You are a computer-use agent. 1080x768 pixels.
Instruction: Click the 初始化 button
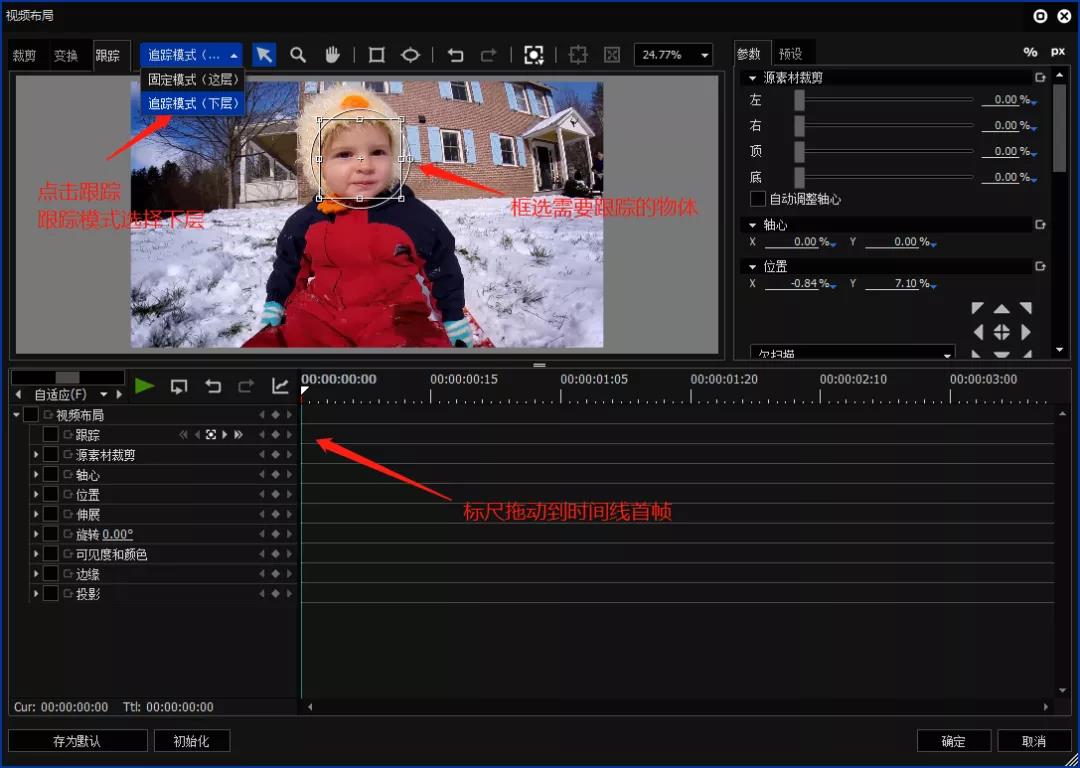(191, 741)
